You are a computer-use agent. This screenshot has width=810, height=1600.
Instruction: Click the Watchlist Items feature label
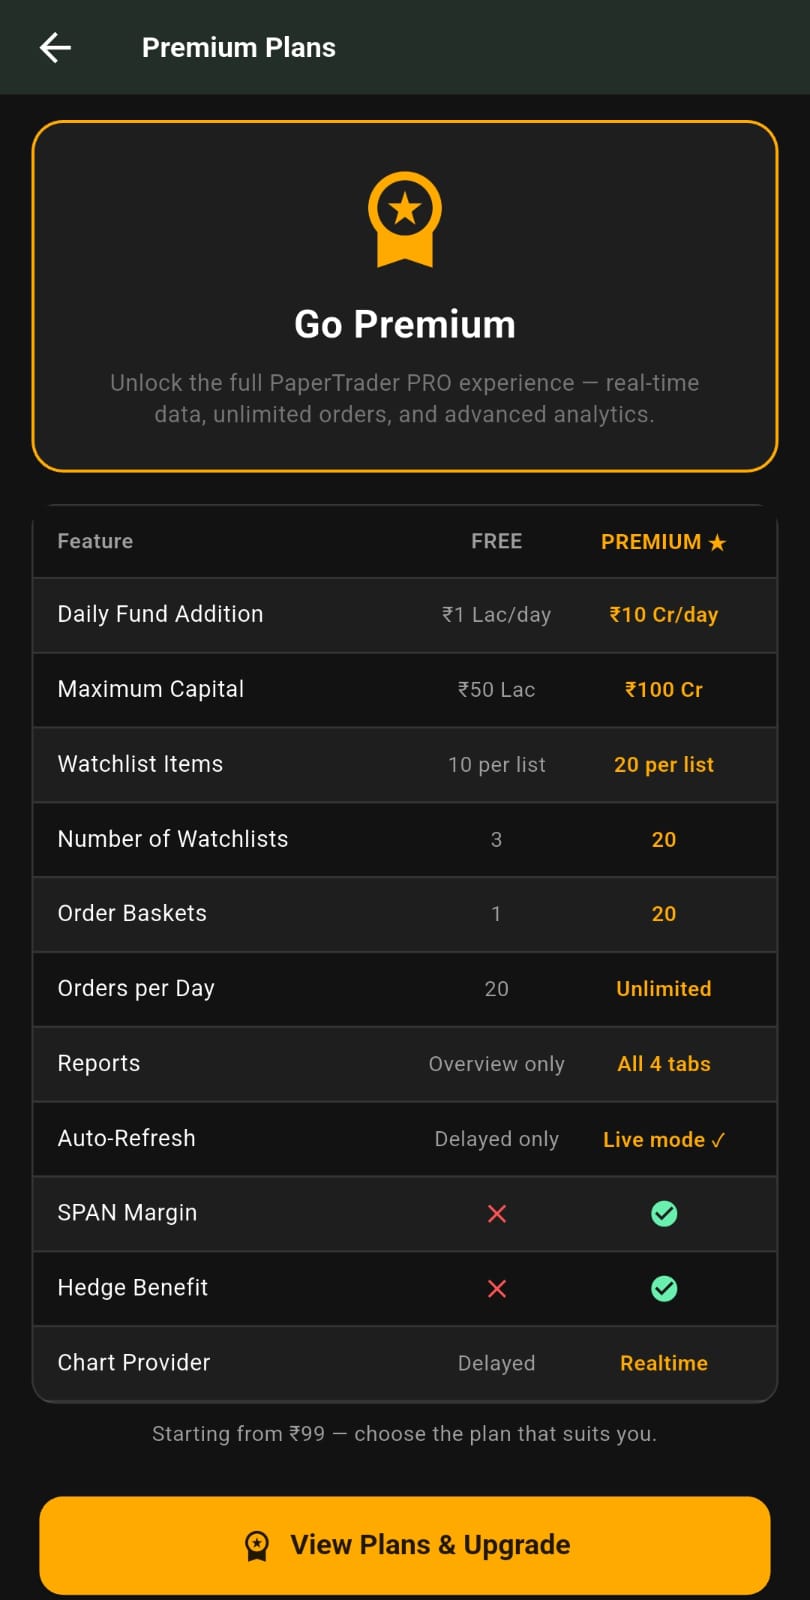[x=140, y=764]
